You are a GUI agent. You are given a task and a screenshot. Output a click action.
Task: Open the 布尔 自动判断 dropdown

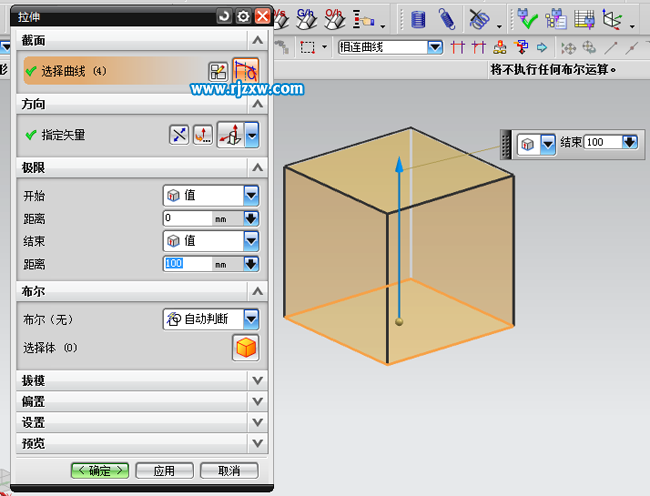pyautogui.click(x=251, y=319)
